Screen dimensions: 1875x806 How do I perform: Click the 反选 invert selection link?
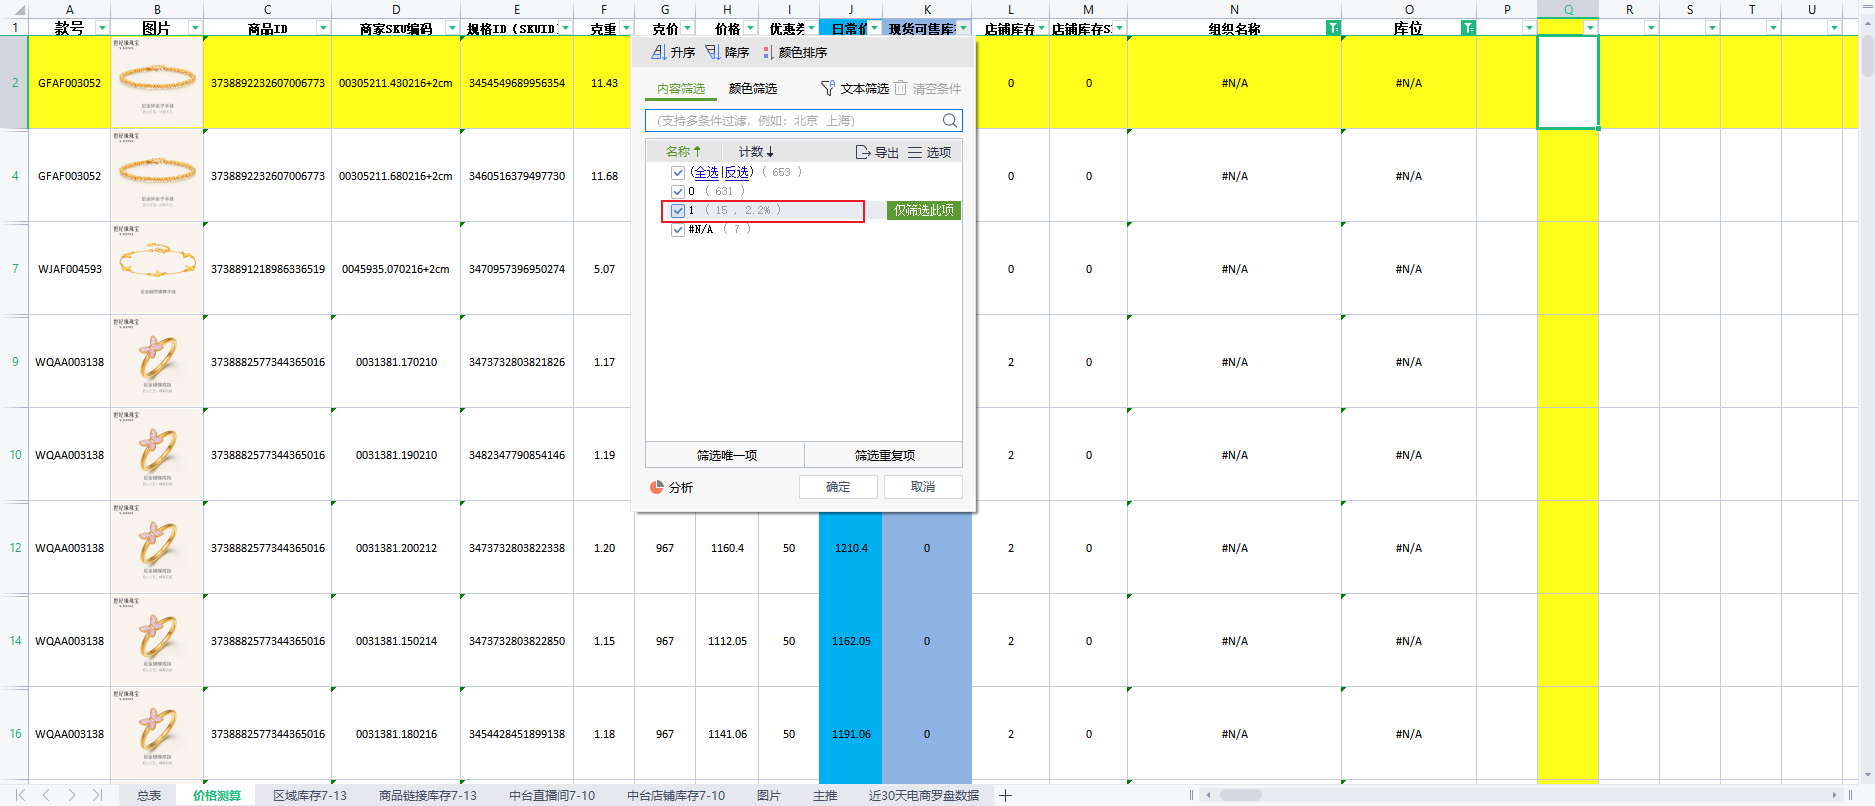click(x=737, y=172)
